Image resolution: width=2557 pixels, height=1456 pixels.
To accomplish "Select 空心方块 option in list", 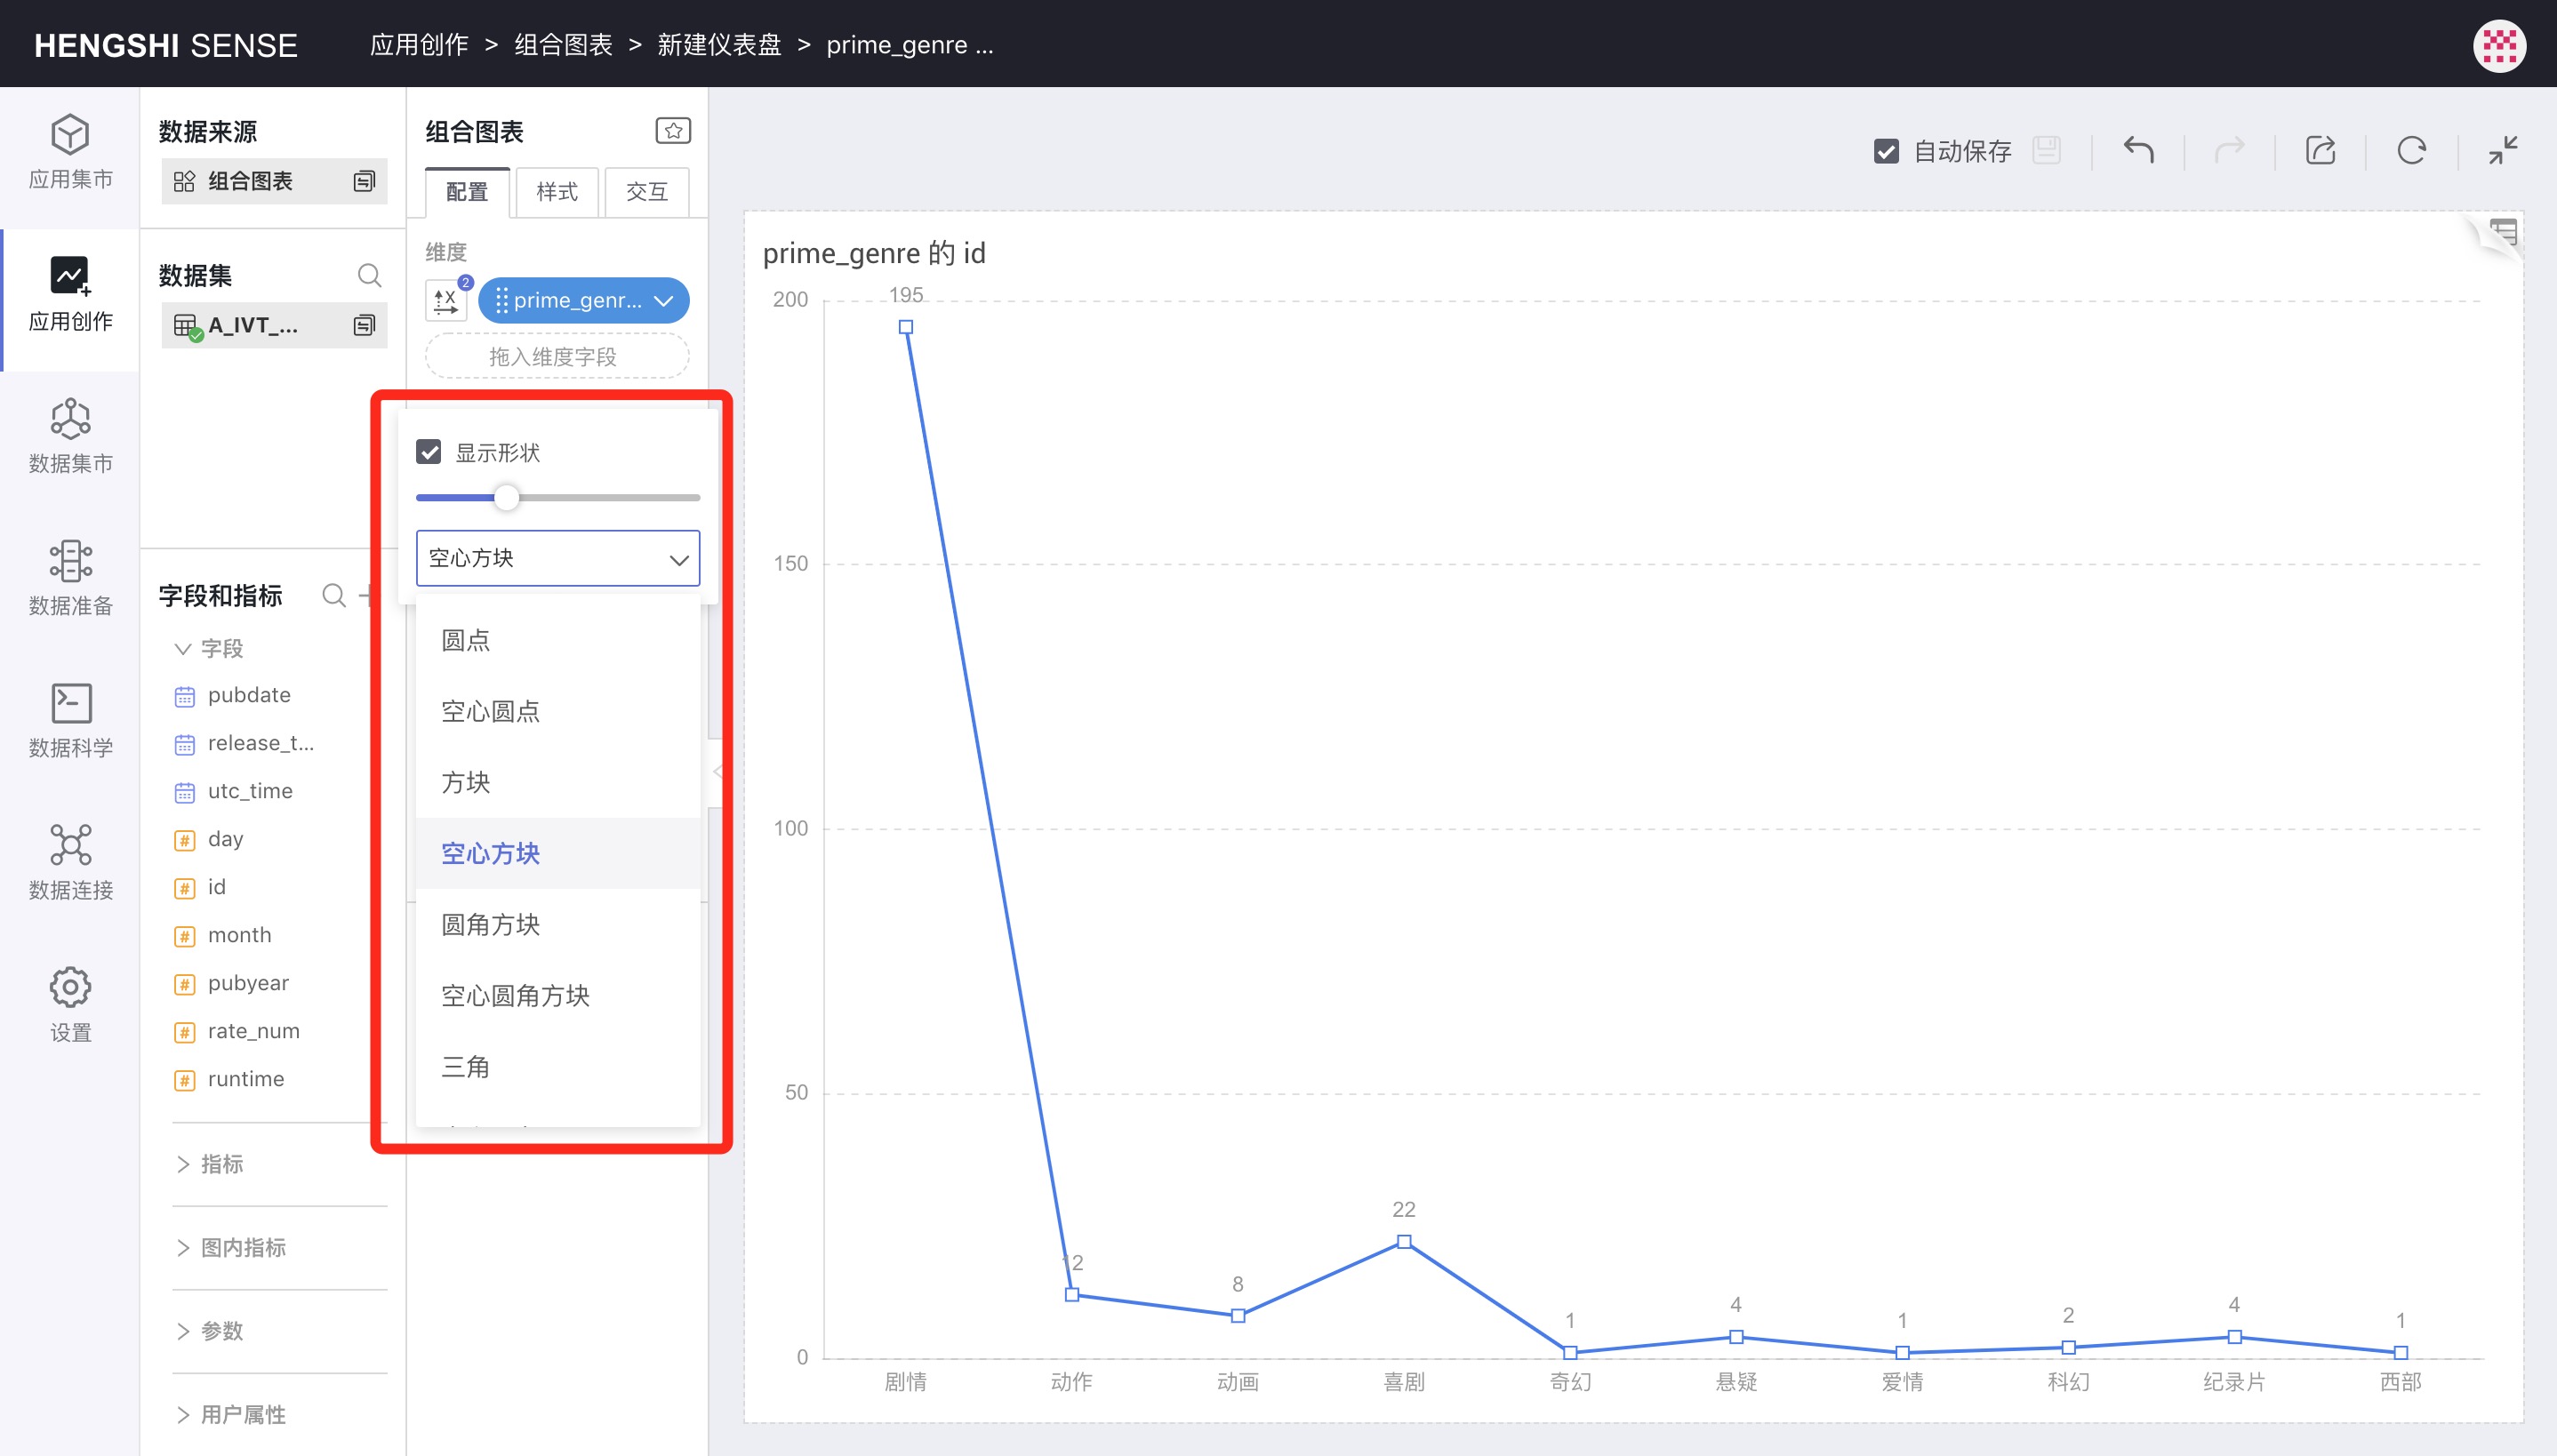I will tap(558, 853).
